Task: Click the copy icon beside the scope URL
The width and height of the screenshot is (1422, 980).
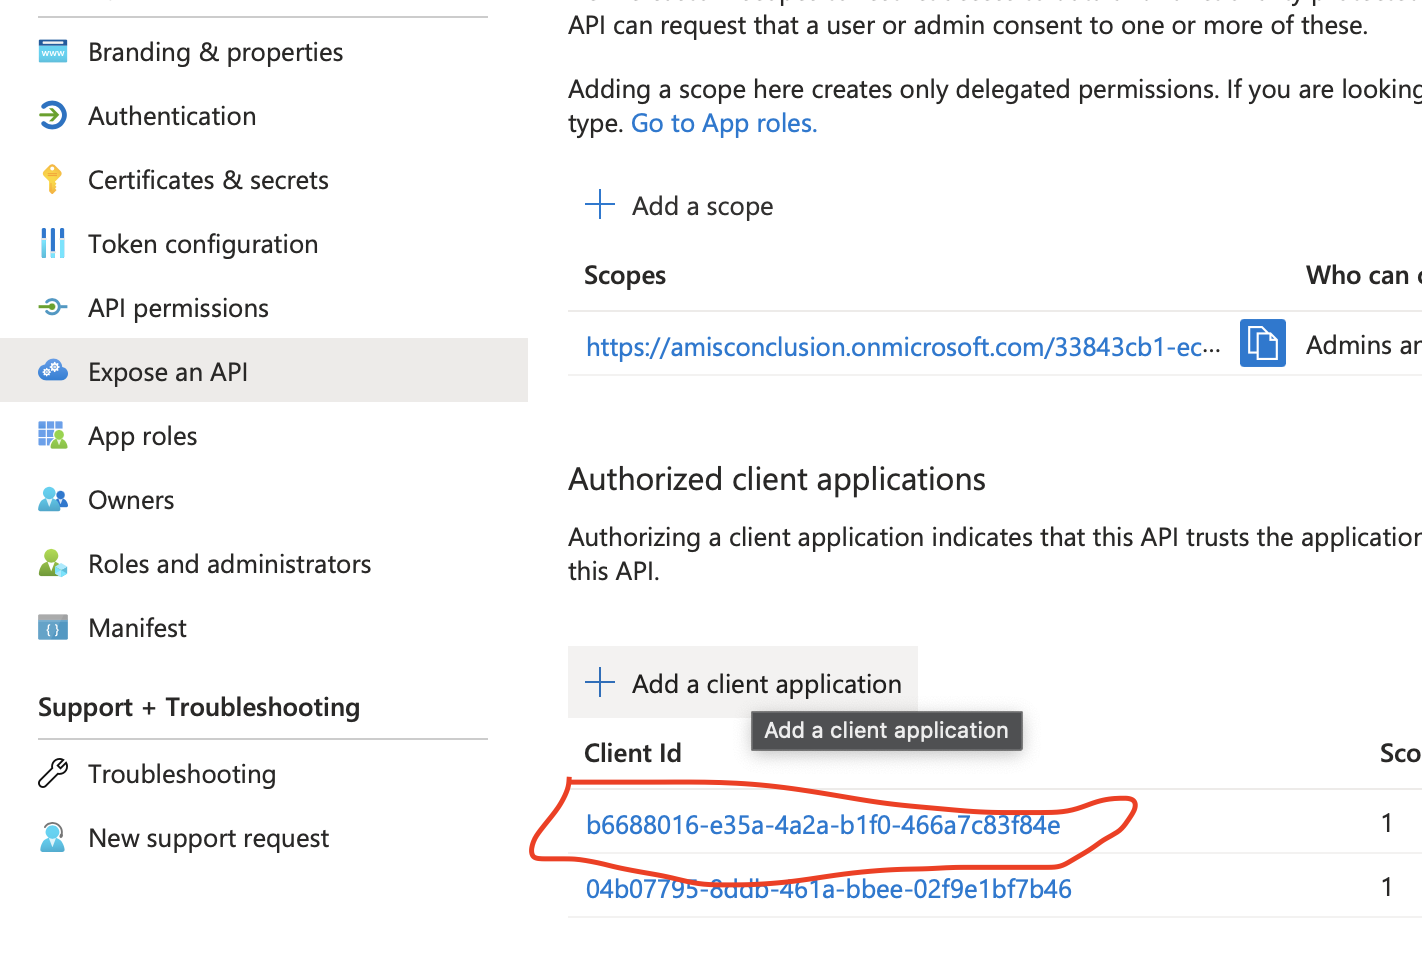Action: 1263,343
